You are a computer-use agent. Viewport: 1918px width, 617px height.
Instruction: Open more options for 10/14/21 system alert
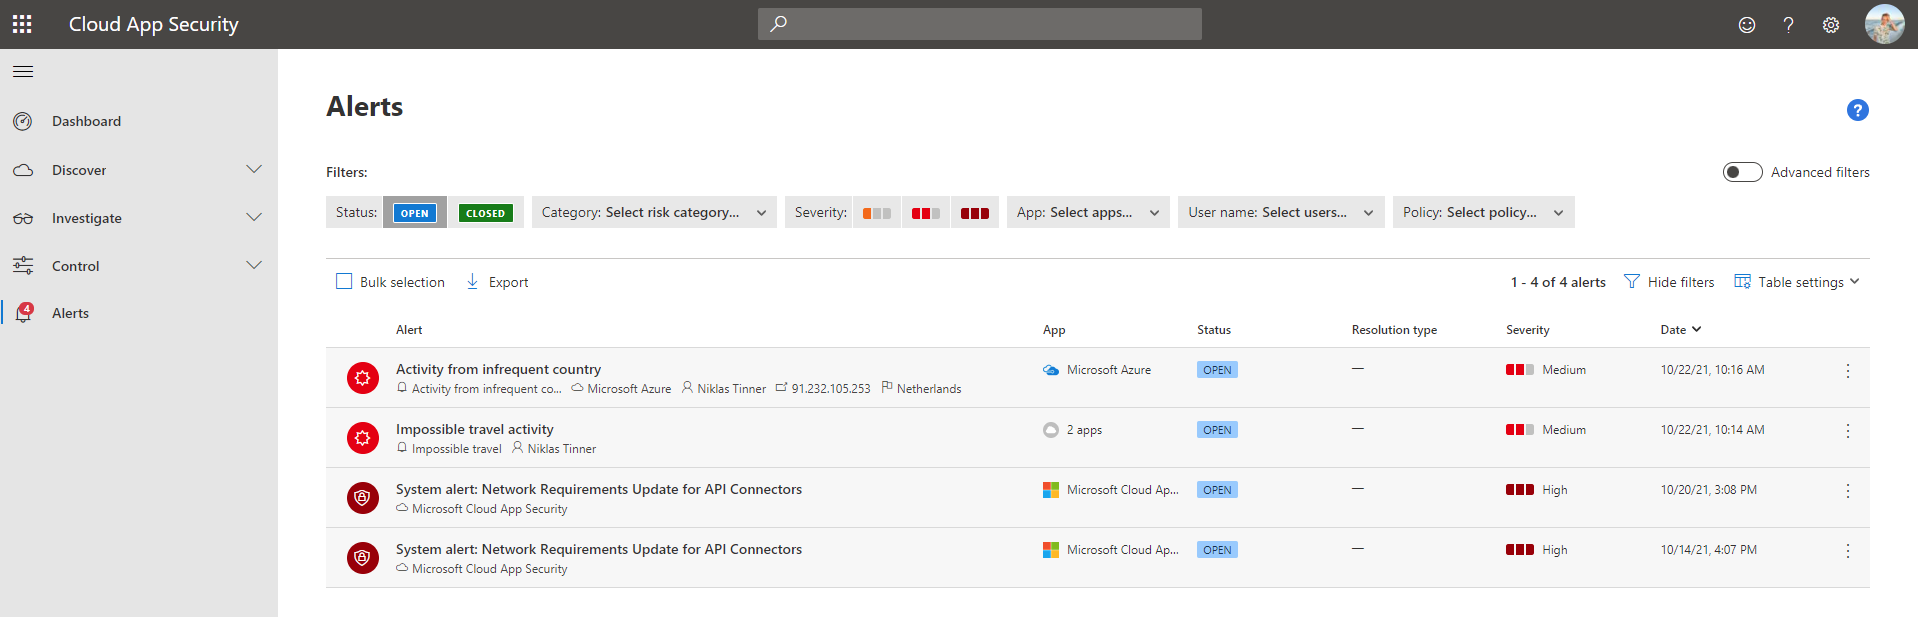pyautogui.click(x=1848, y=551)
